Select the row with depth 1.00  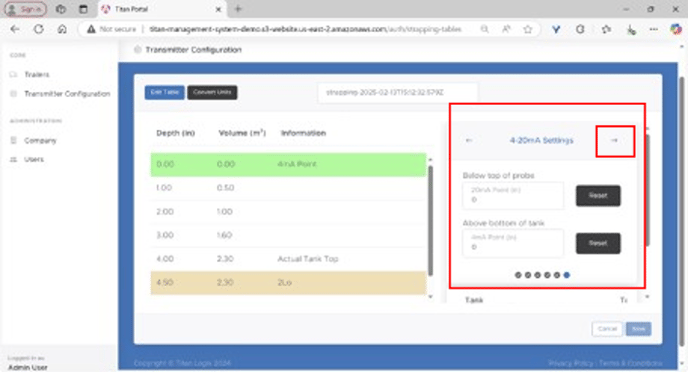pyautogui.click(x=288, y=188)
